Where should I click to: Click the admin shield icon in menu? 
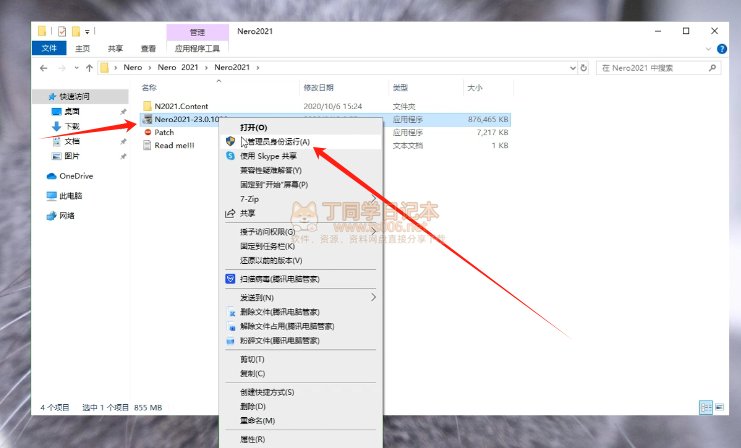point(230,141)
